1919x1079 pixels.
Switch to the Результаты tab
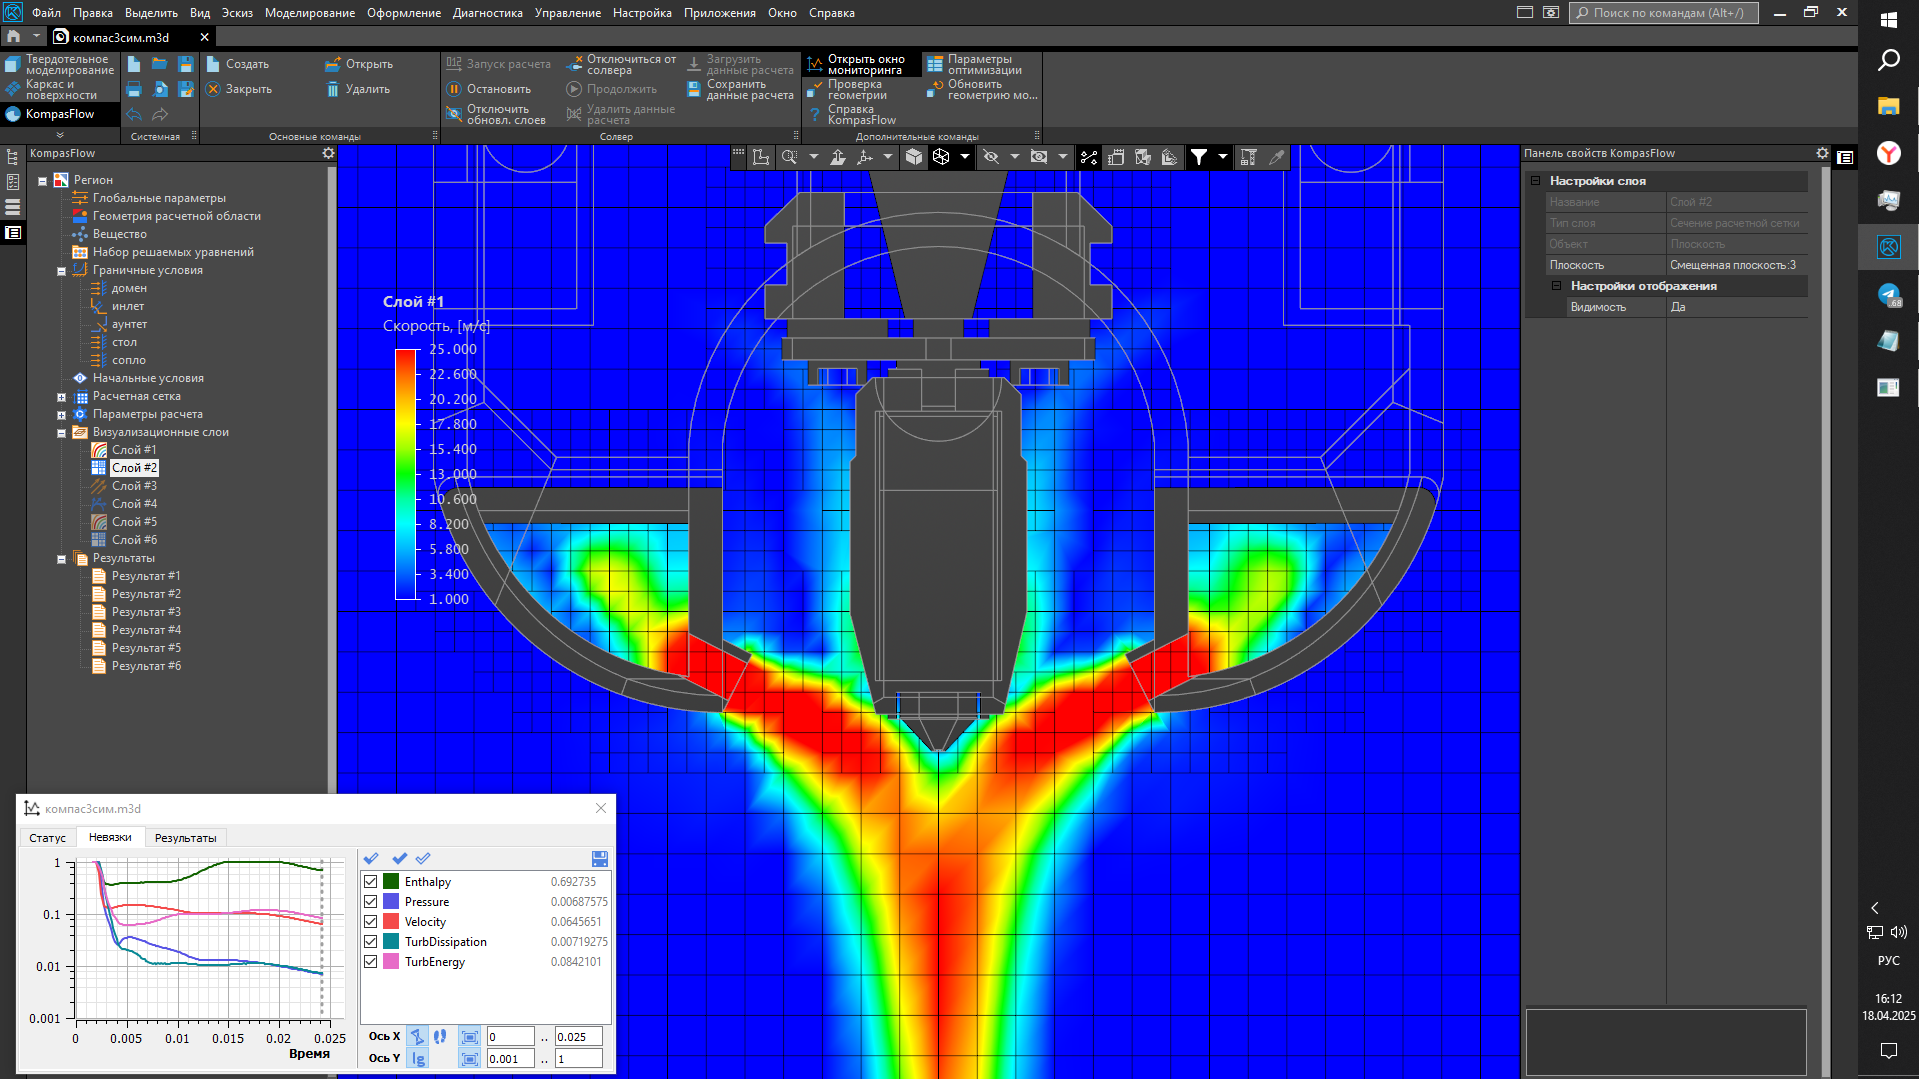coord(185,838)
